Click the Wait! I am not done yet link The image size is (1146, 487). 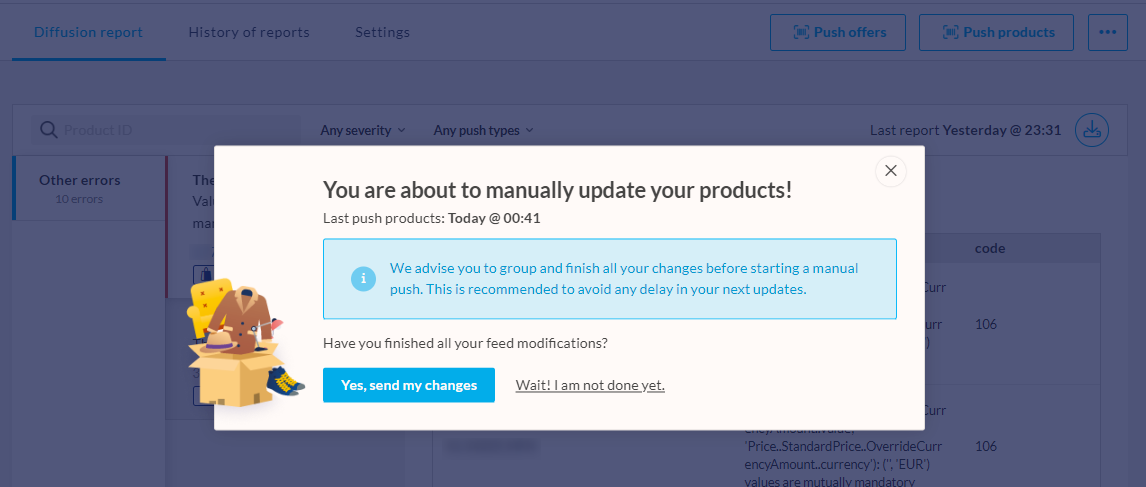(590, 385)
